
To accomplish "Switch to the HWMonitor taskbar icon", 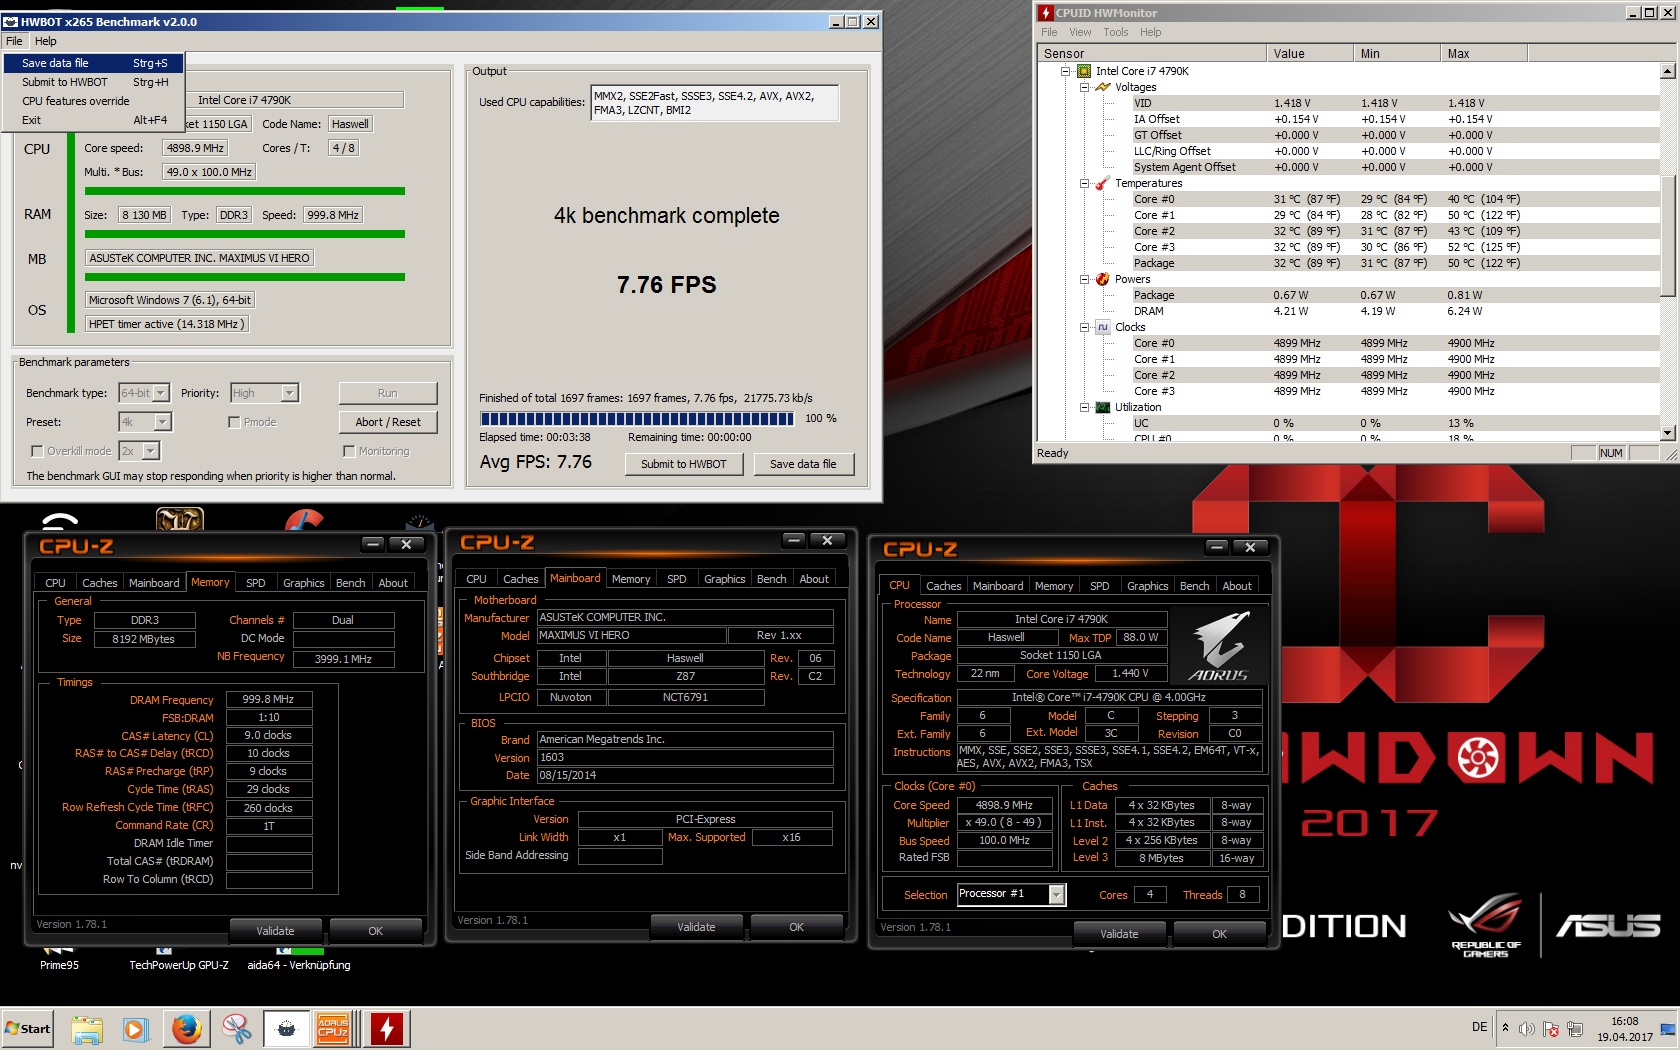I will (386, 1029).
